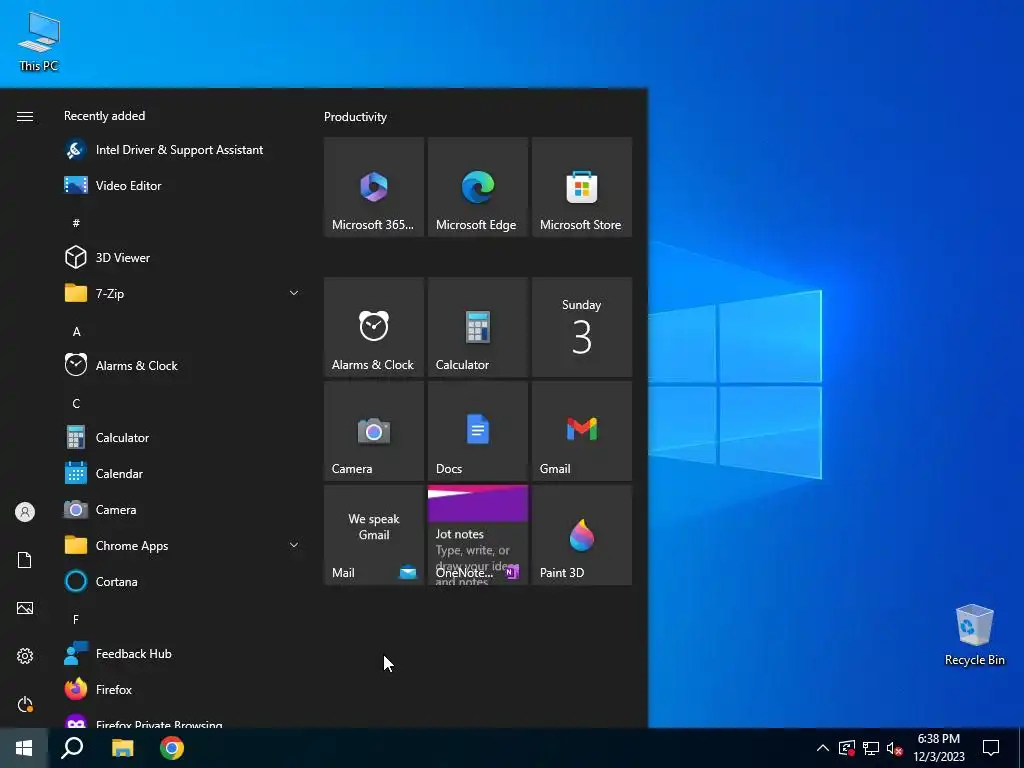Click the 'F' letter index header
This screenshot has width=1024, height=768.
(x=76, y=619)
